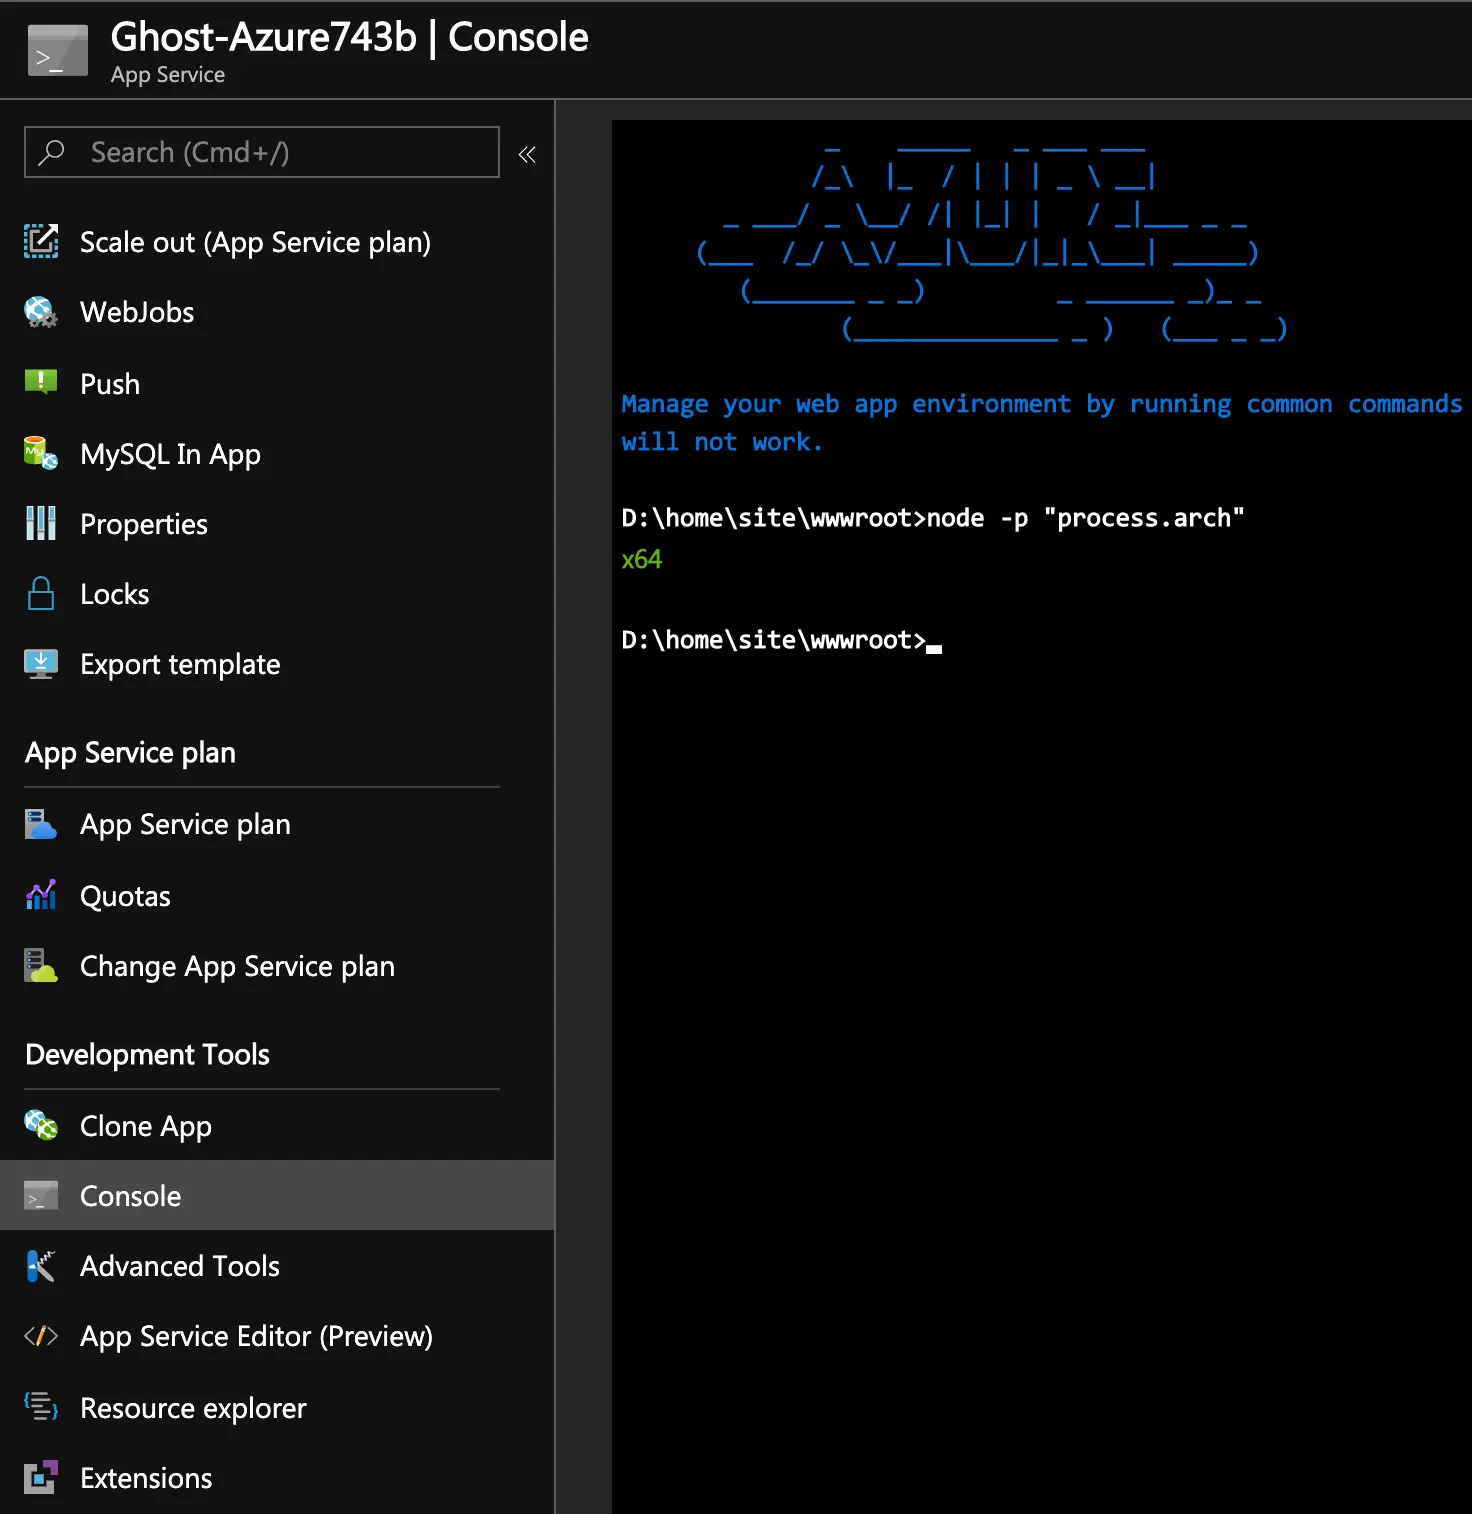The height and width of the screenshot is (1514, 1472).
Task: Click the Locks padlock icon
Action: point(41,593)
